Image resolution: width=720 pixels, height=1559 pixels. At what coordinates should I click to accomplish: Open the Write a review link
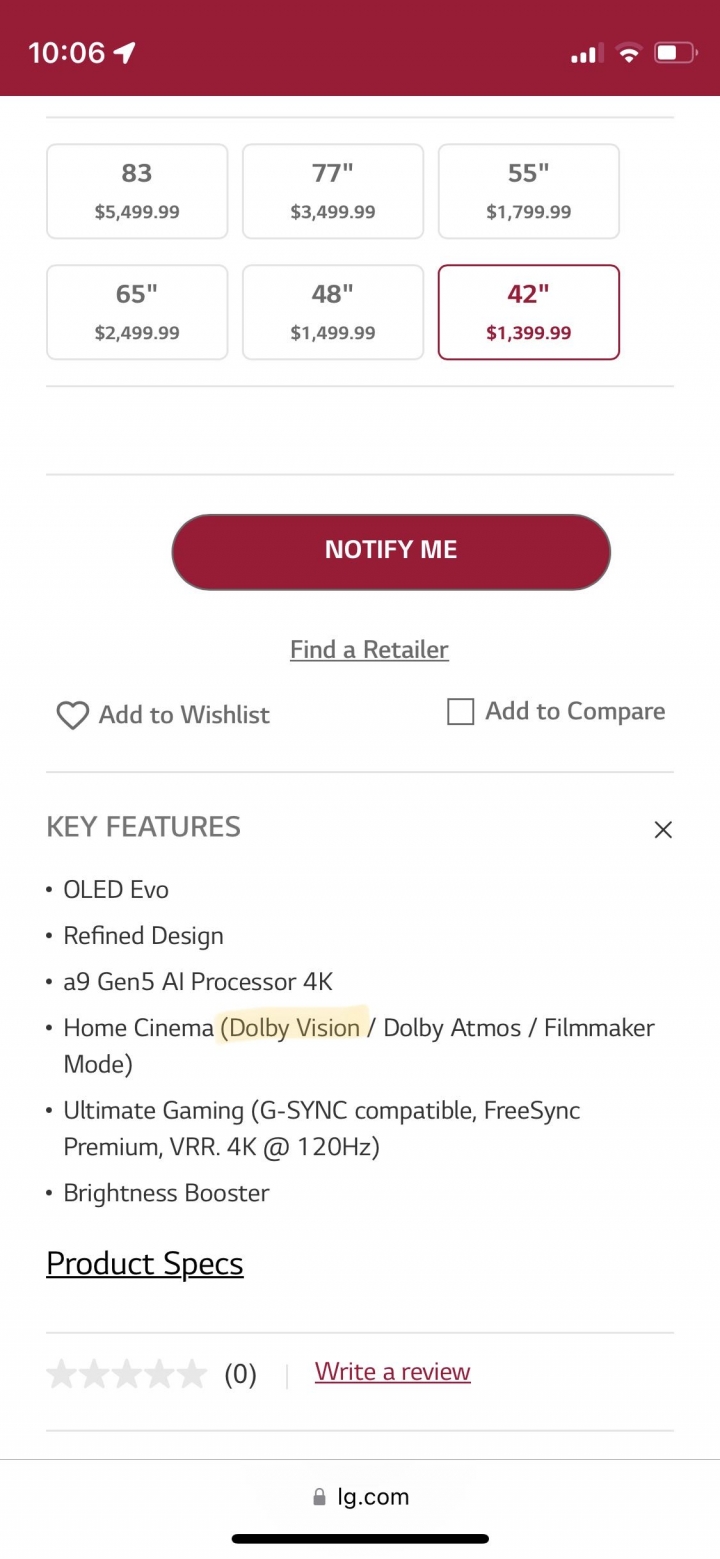click(x=392, y=1372)
